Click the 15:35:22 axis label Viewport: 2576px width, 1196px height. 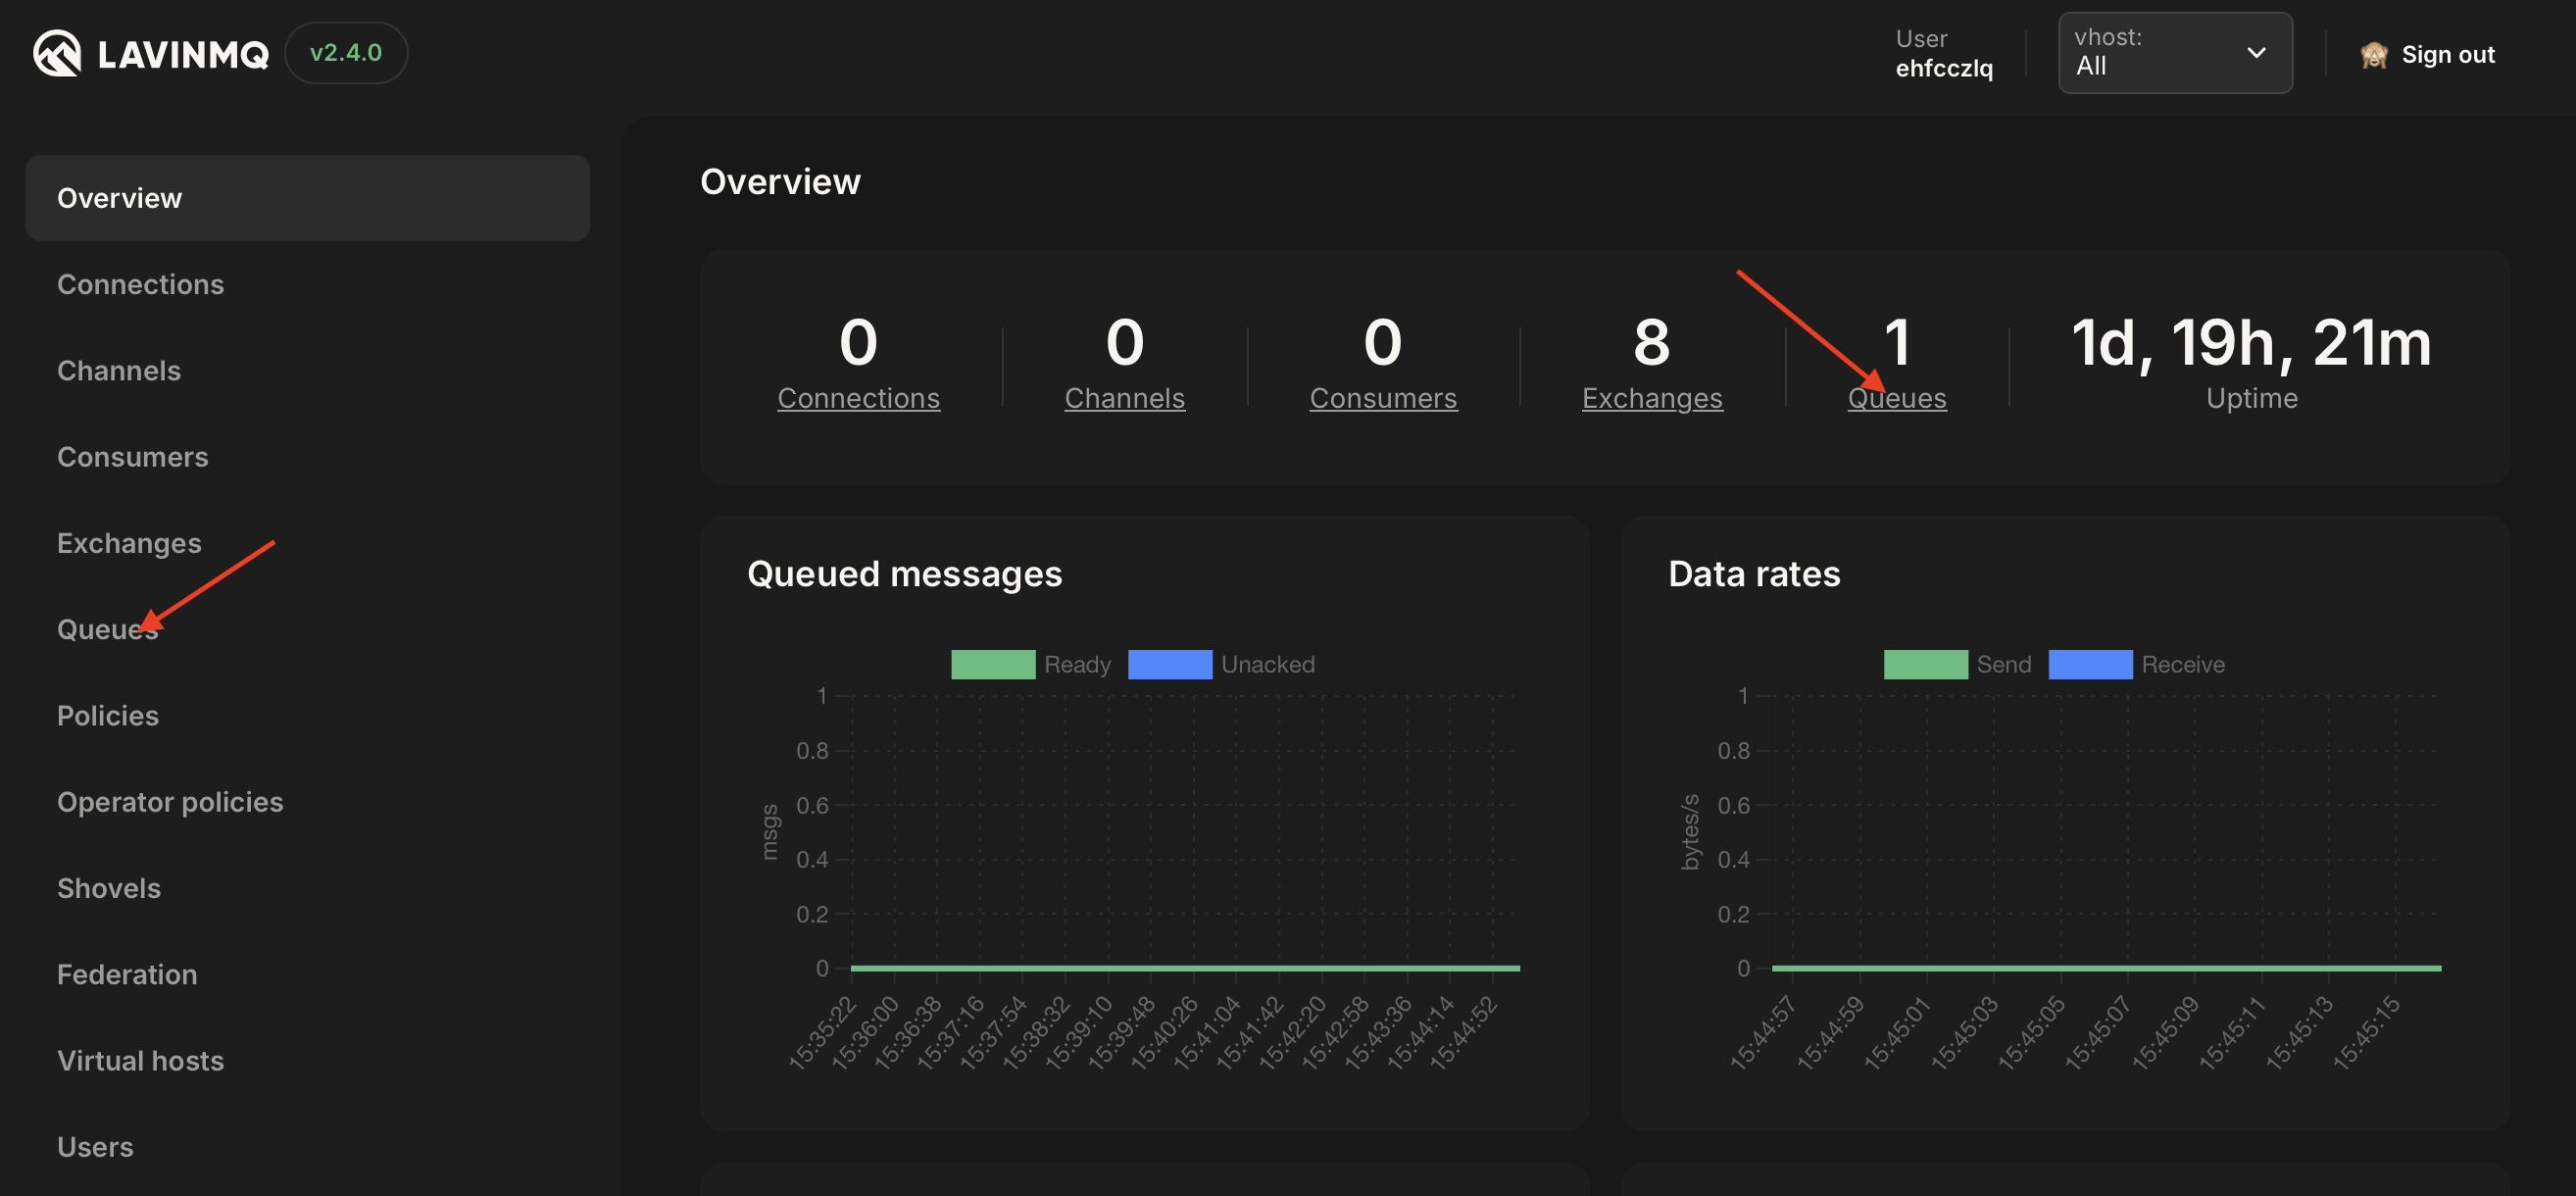(x=822, y=1033)
